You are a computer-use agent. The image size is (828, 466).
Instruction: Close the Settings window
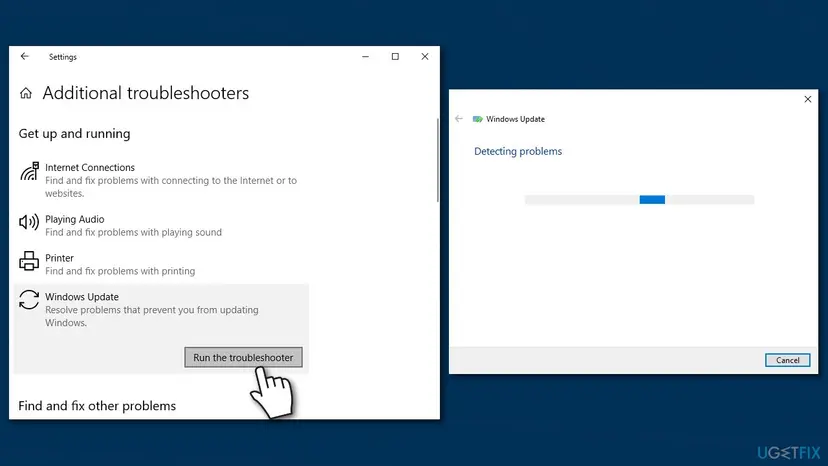(x=425, y=57)
